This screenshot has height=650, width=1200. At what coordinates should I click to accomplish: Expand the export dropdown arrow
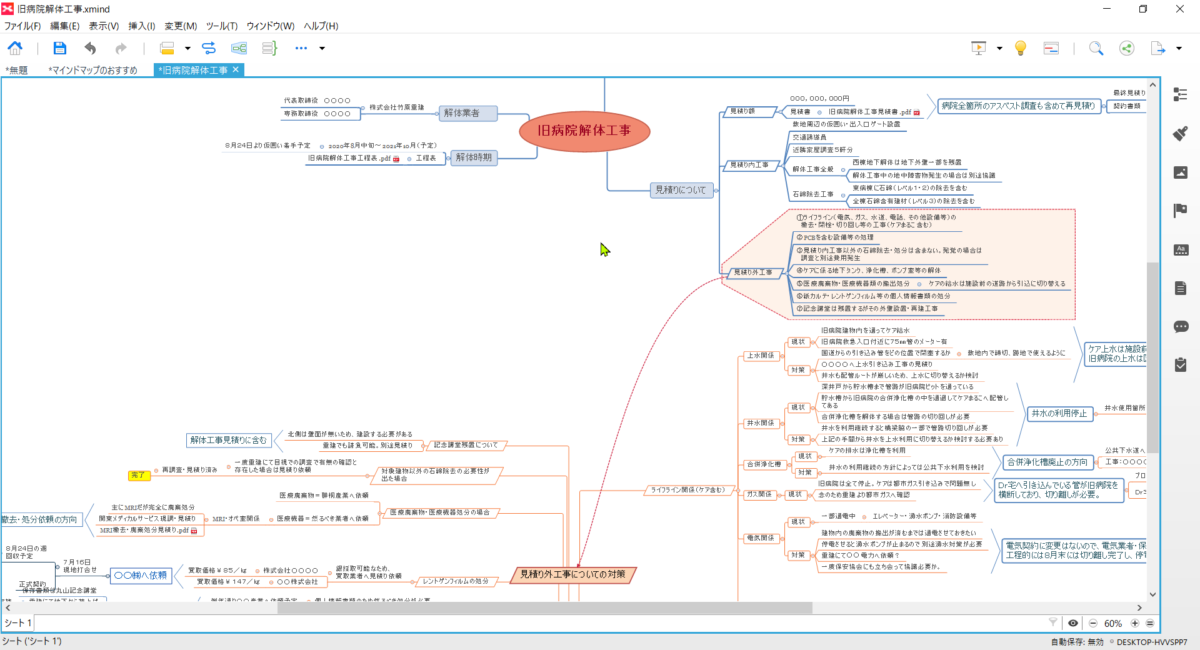[1177, 48]
